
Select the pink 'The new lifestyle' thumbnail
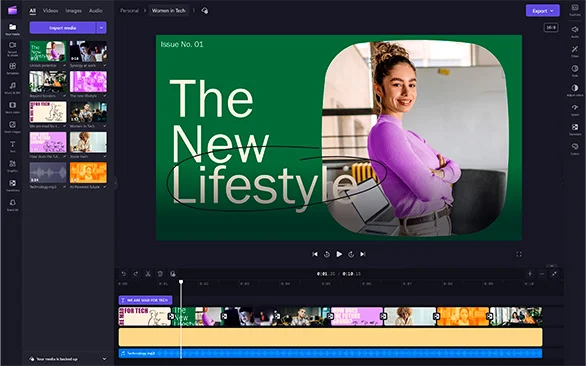click(x=88, y=81)
